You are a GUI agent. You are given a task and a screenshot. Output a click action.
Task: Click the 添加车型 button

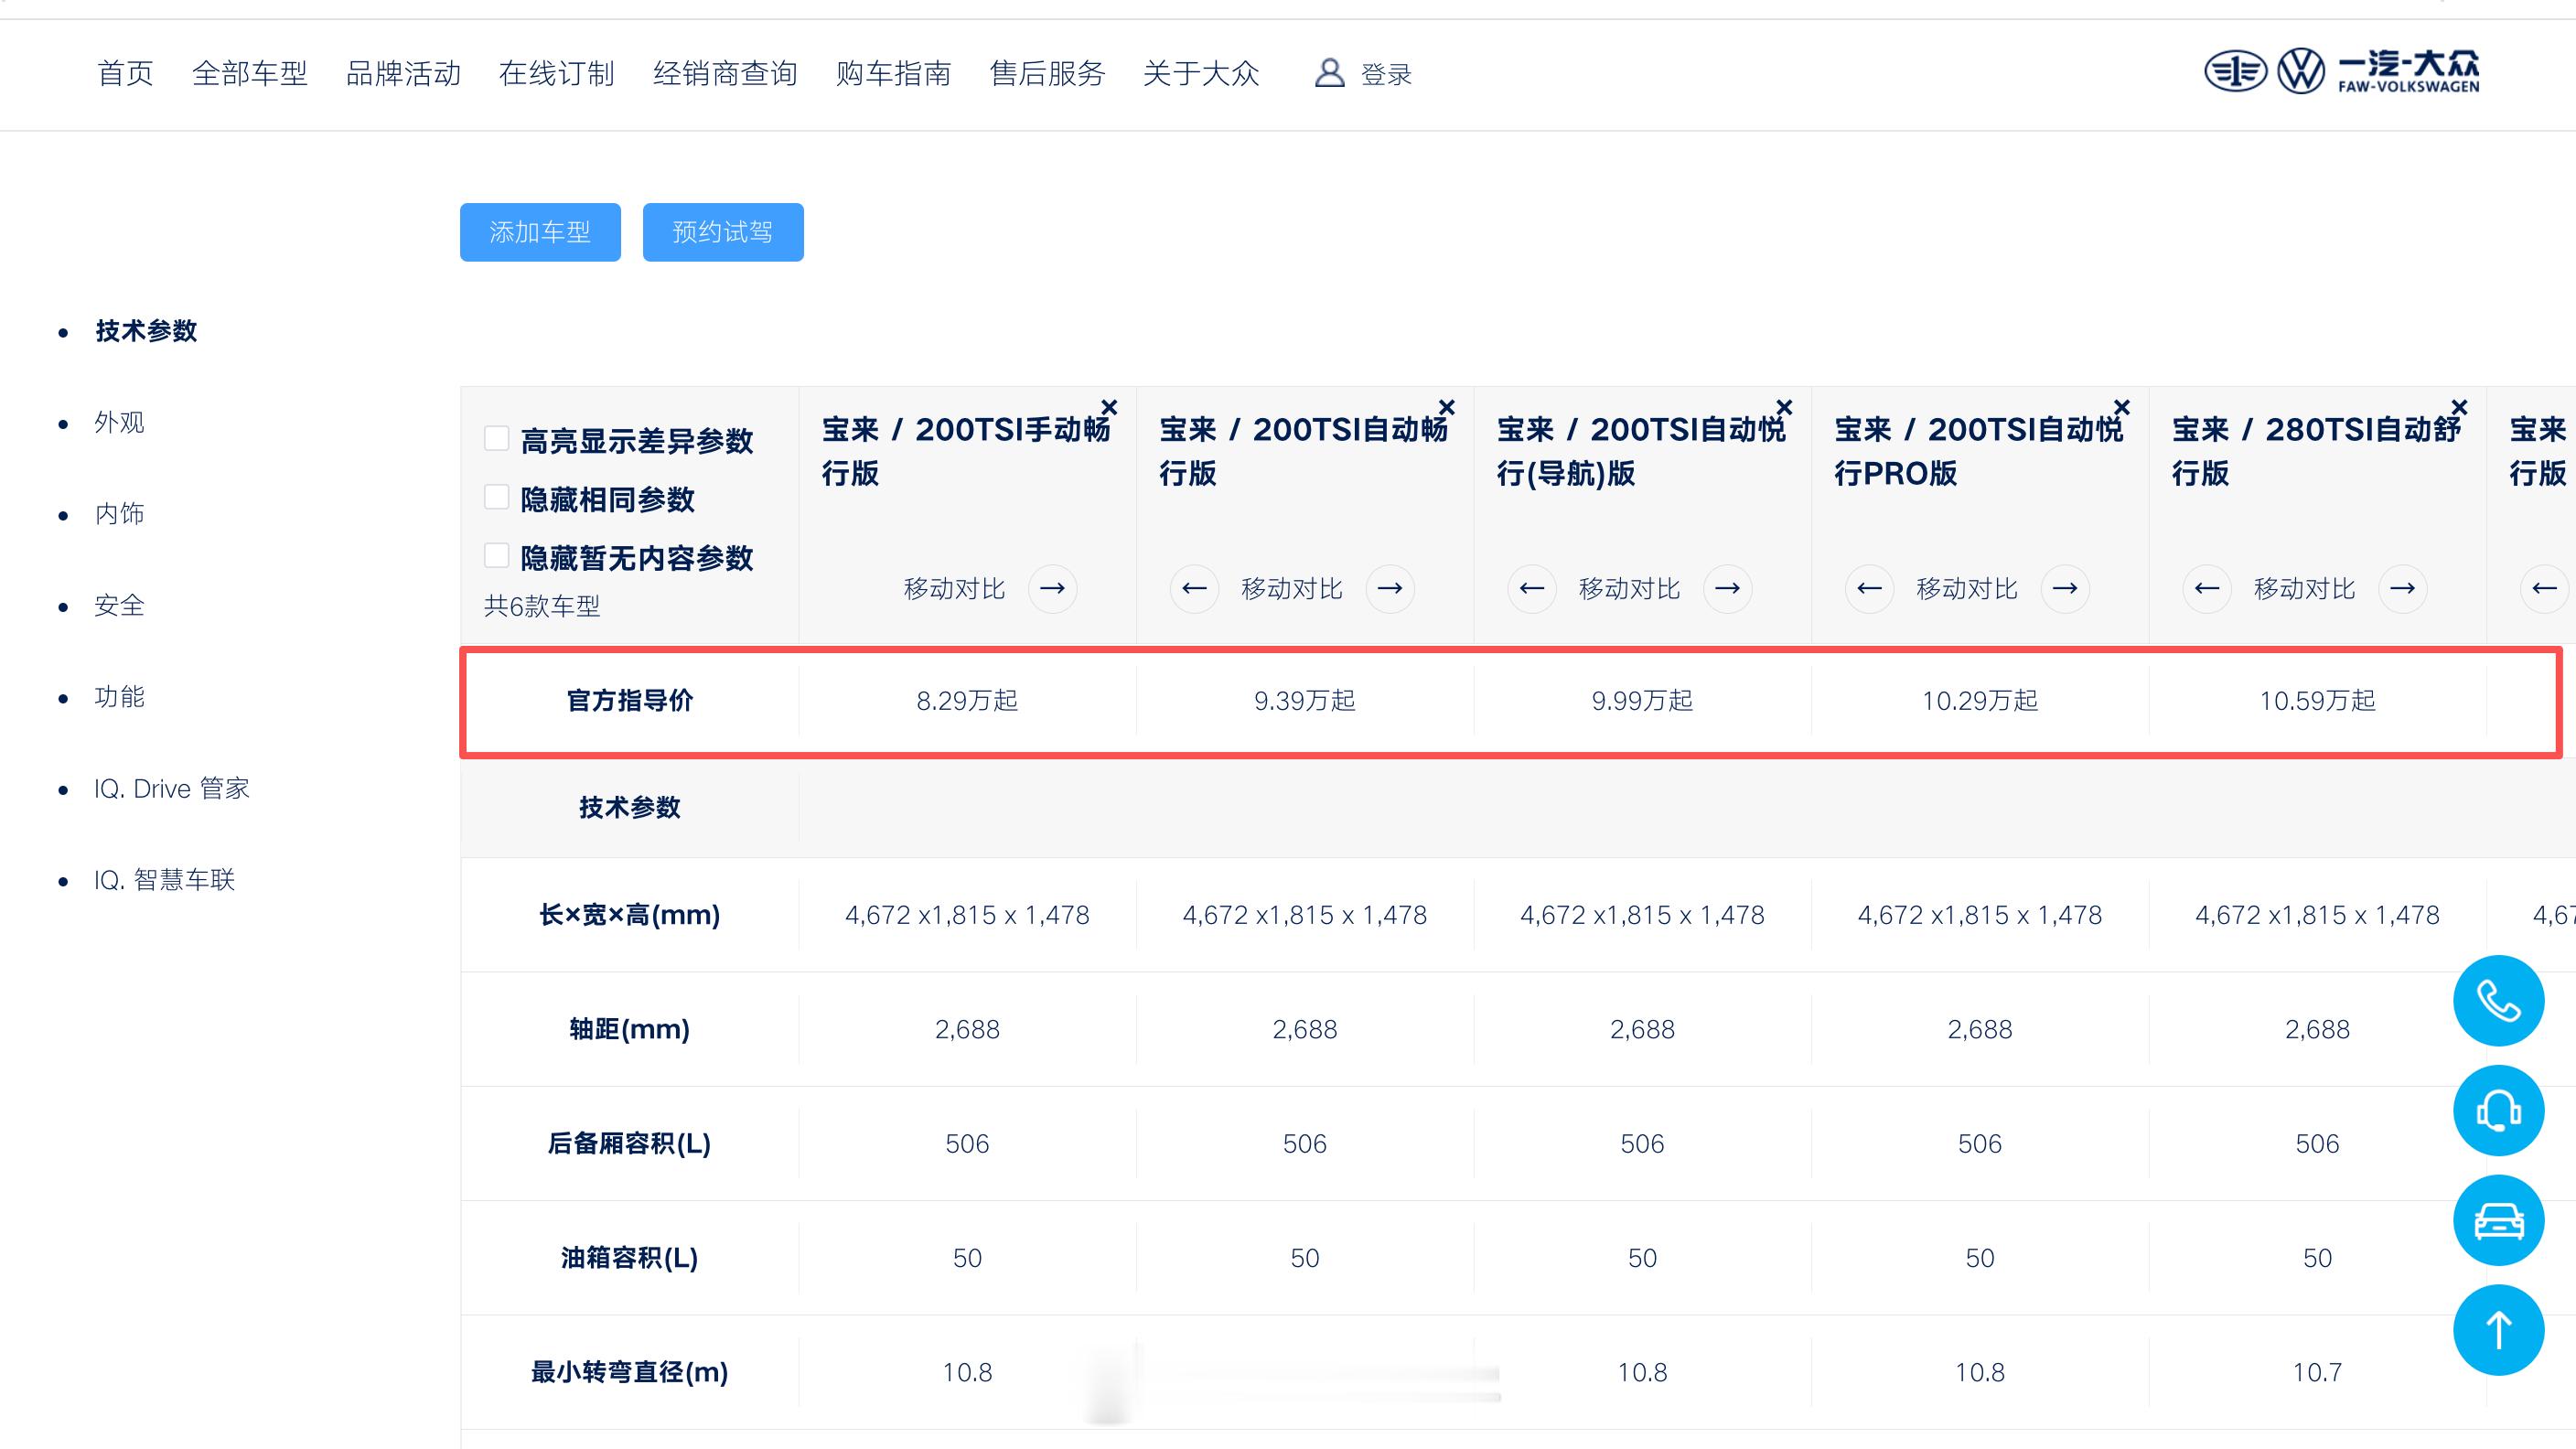pos(540,232)
